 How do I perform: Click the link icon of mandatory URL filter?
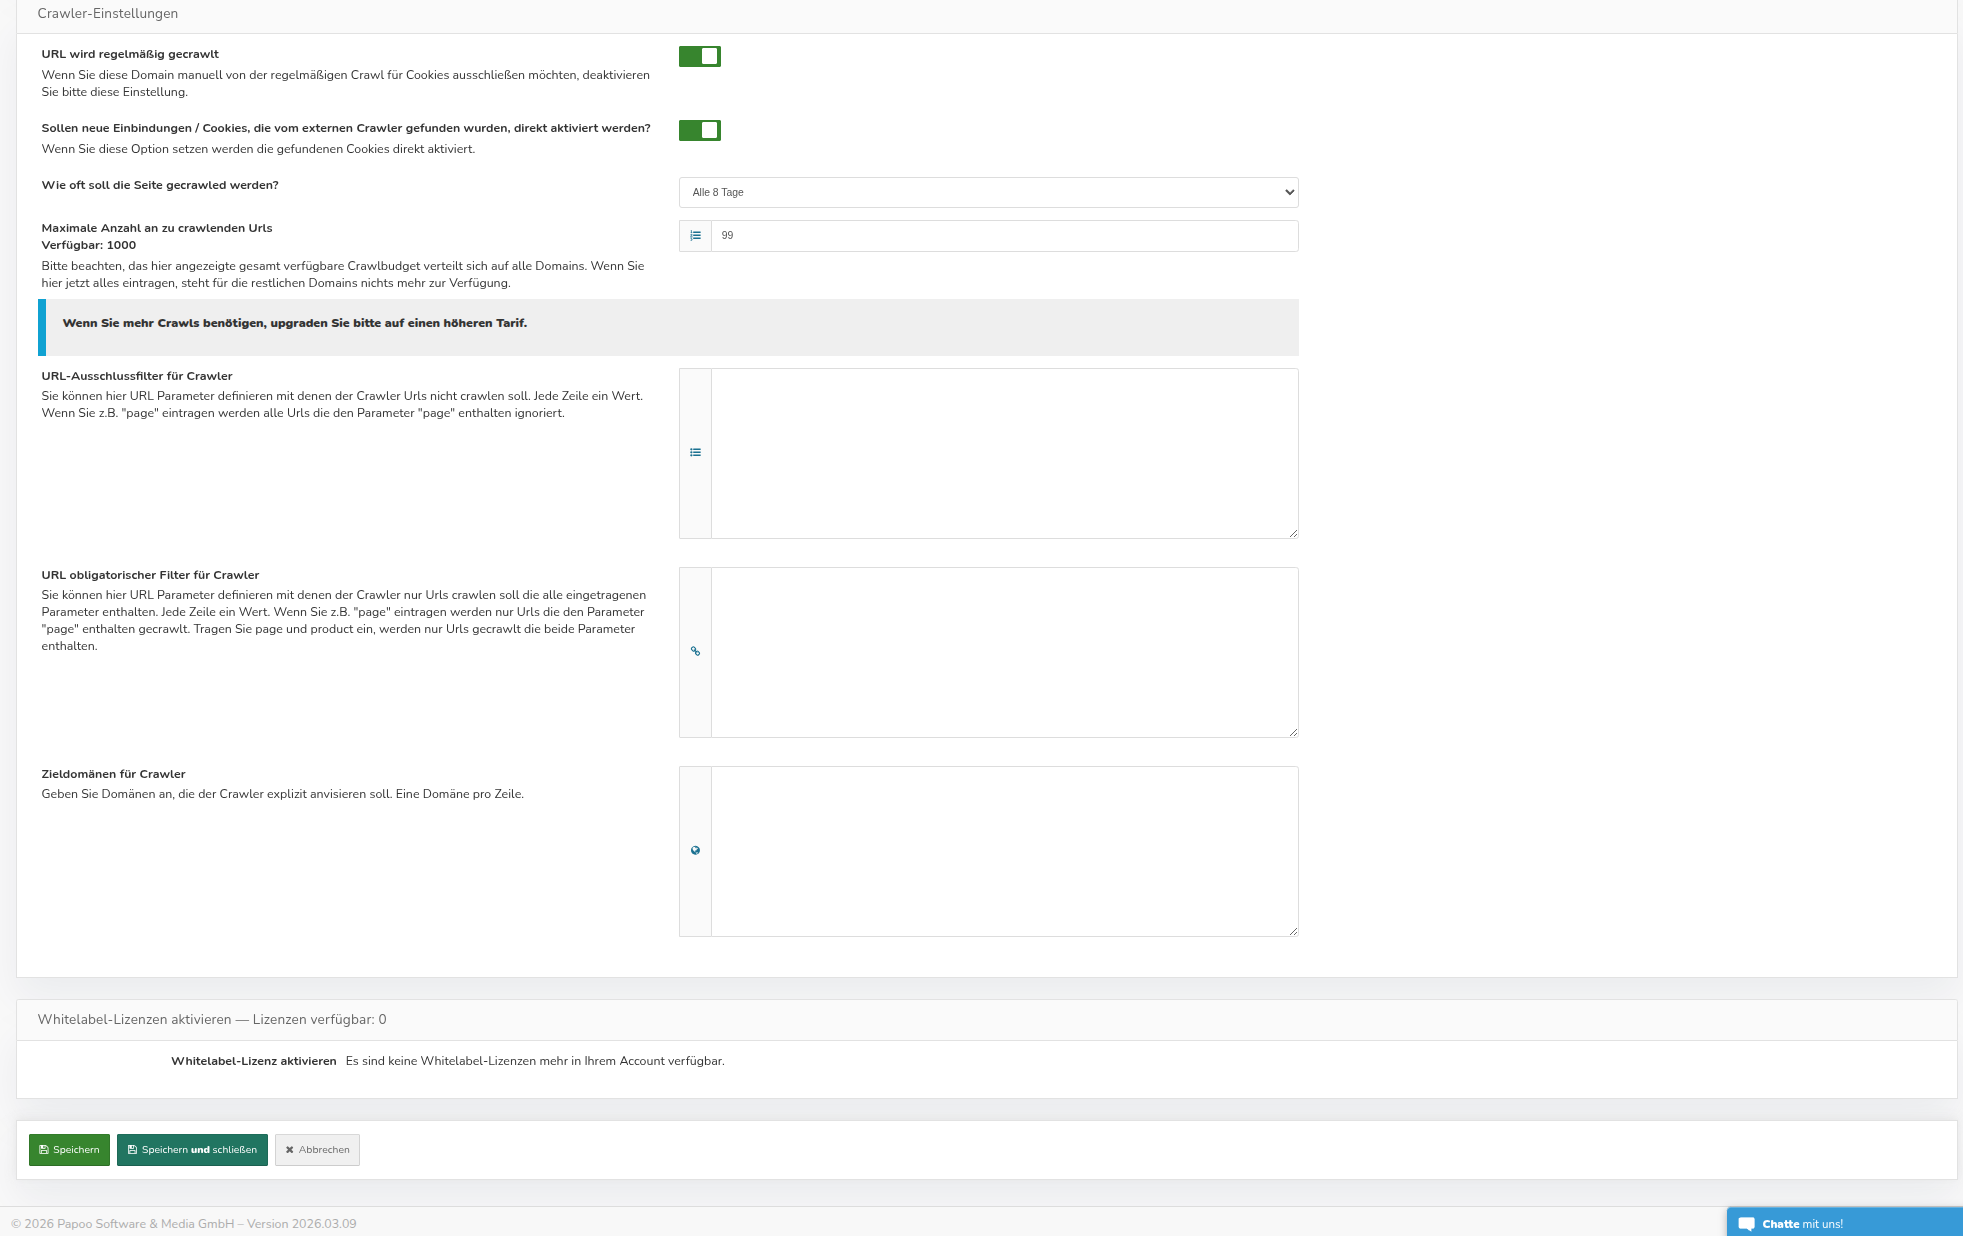pyautogui.click(x=695, y=652)
